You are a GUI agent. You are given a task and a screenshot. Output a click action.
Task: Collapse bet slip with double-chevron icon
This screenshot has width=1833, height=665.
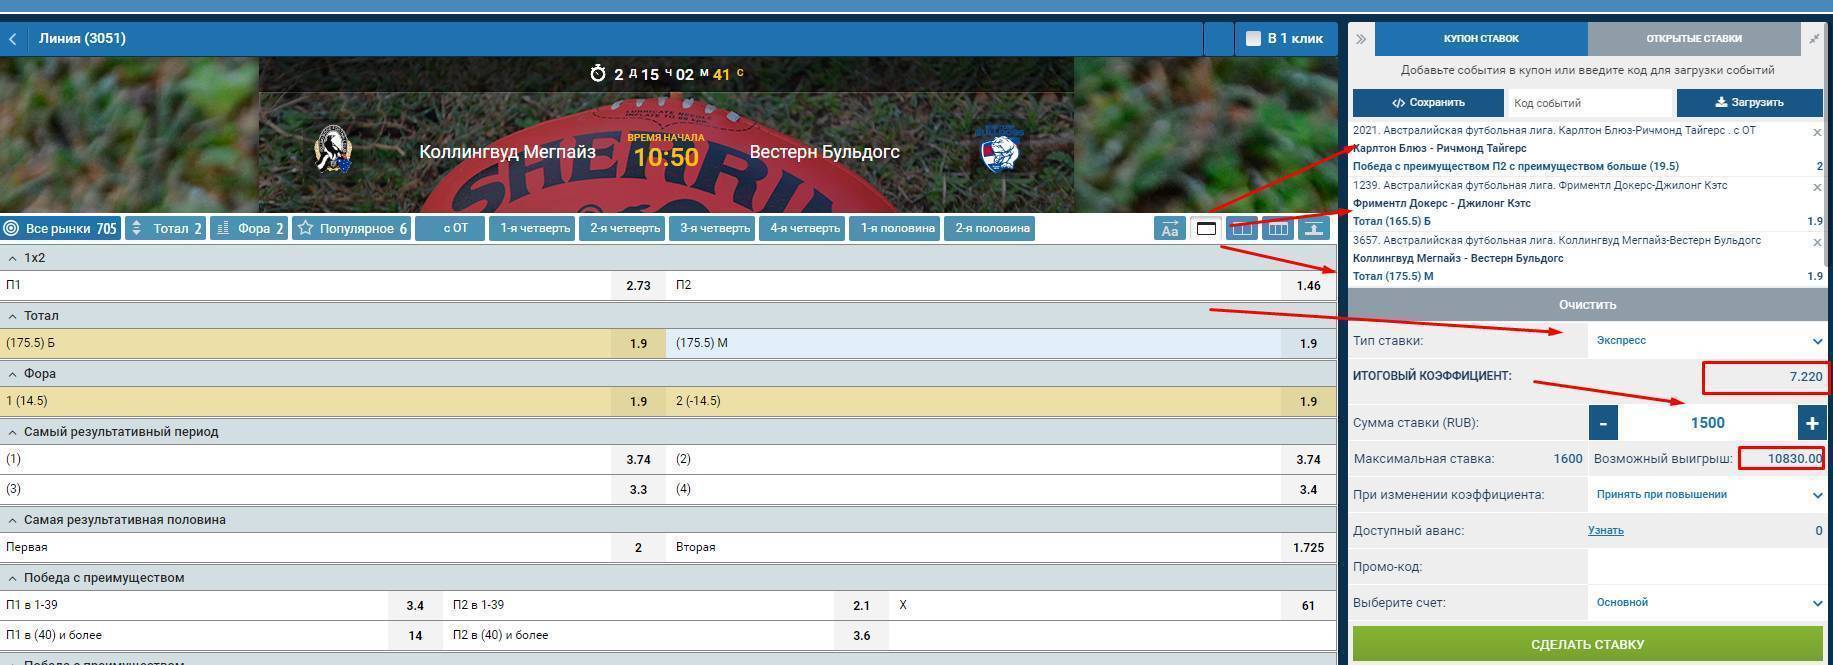[x=1361, y=39]
